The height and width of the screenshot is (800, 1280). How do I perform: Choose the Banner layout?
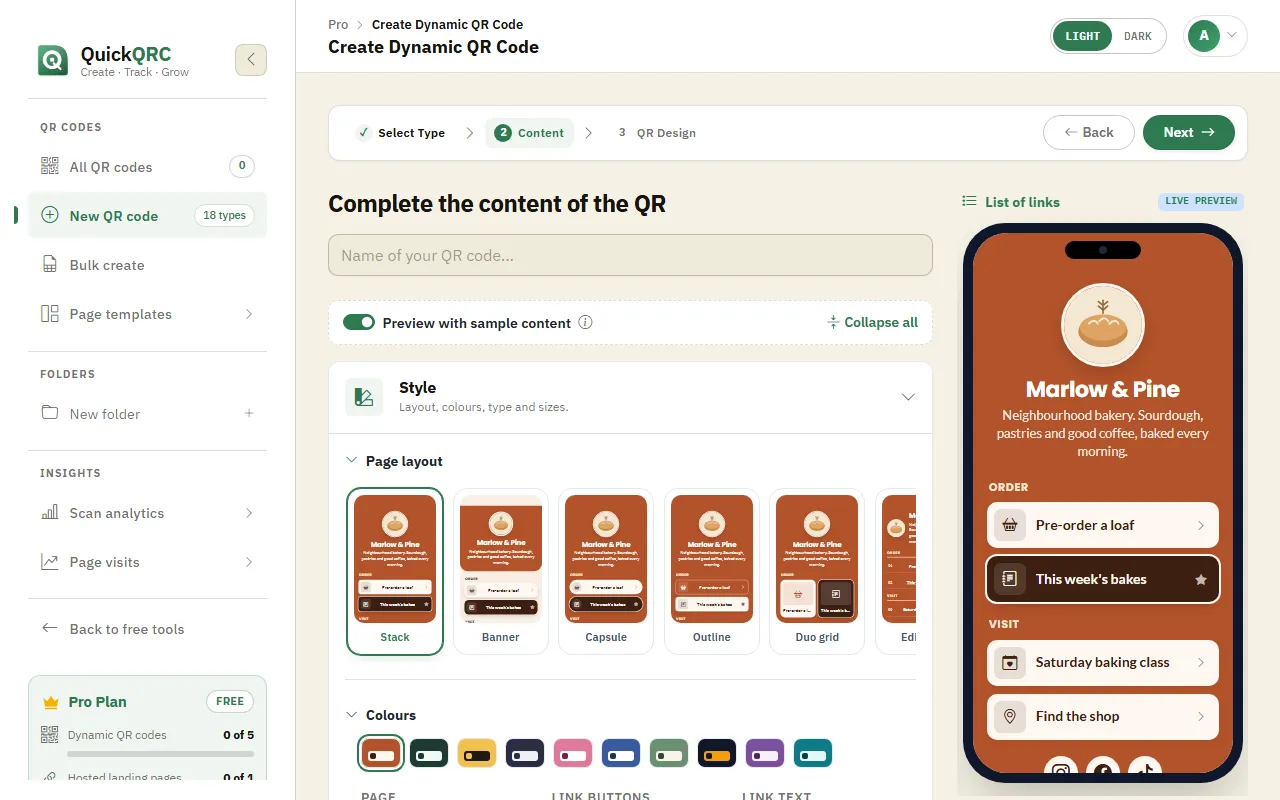click(x=501, y=571)
